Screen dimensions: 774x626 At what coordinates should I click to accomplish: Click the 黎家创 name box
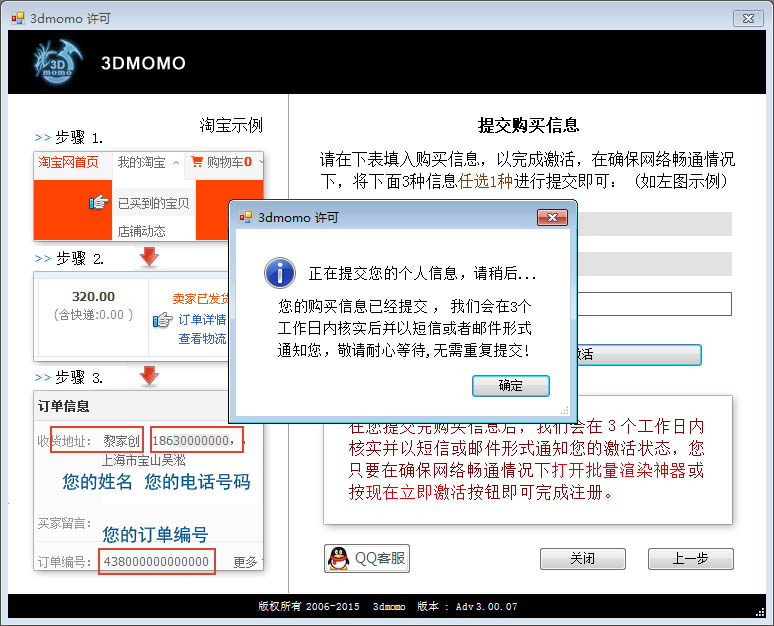(x=97, y=440)
